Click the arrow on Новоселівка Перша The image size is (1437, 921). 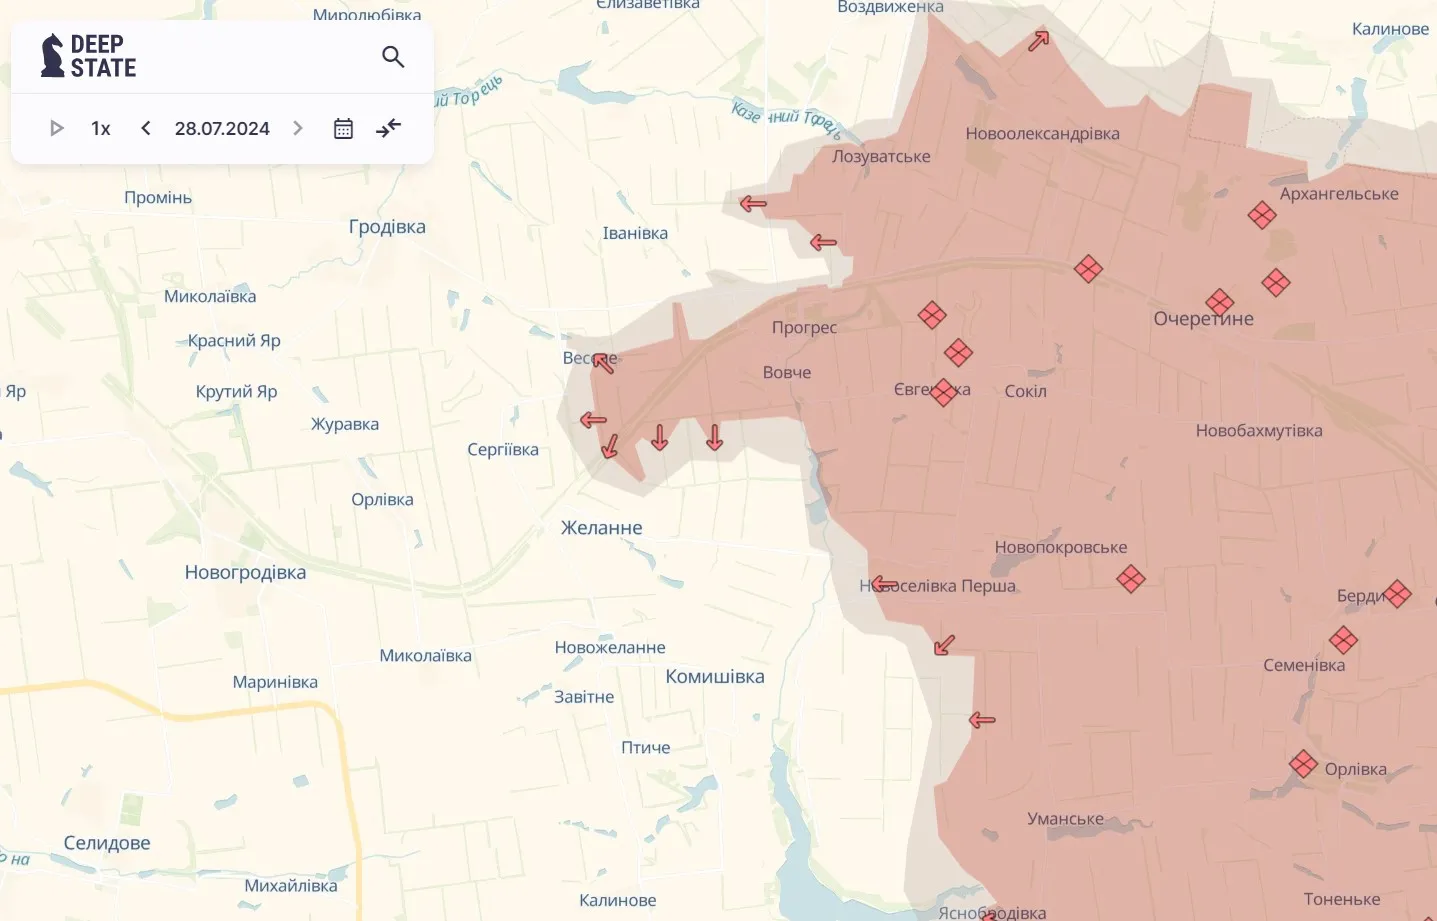884,584
